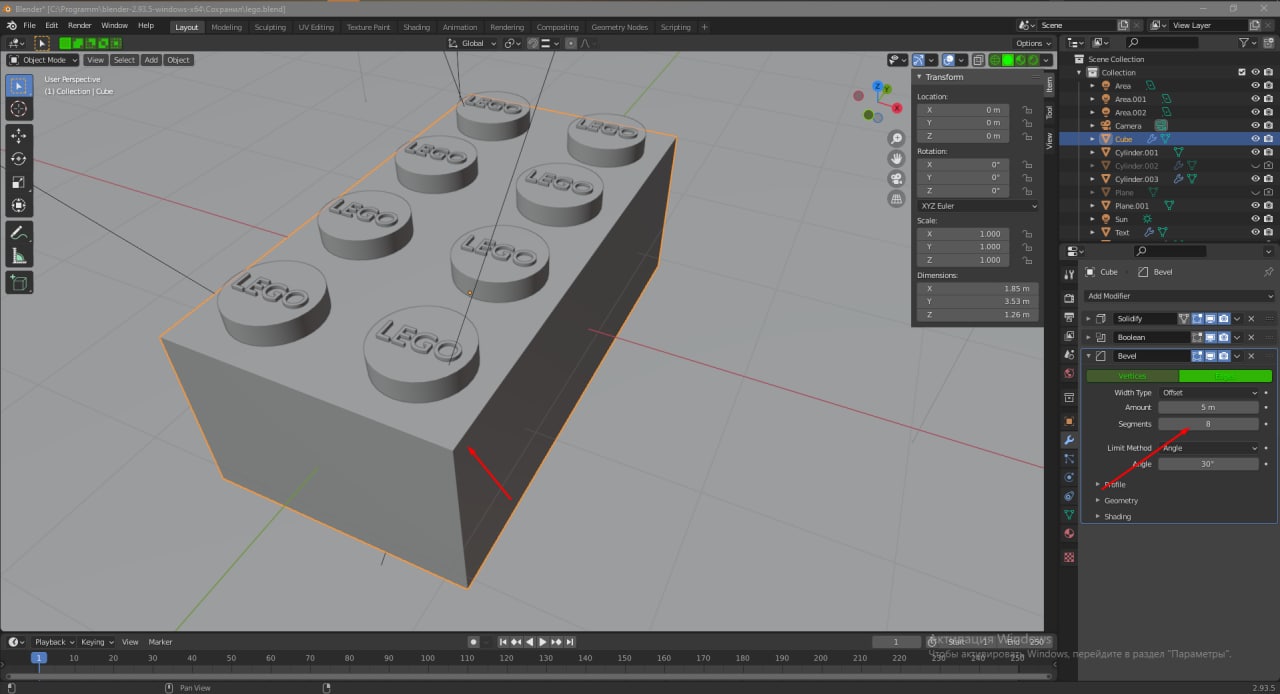Toggle Boolean modifier viewport display

pos(1210,337)
